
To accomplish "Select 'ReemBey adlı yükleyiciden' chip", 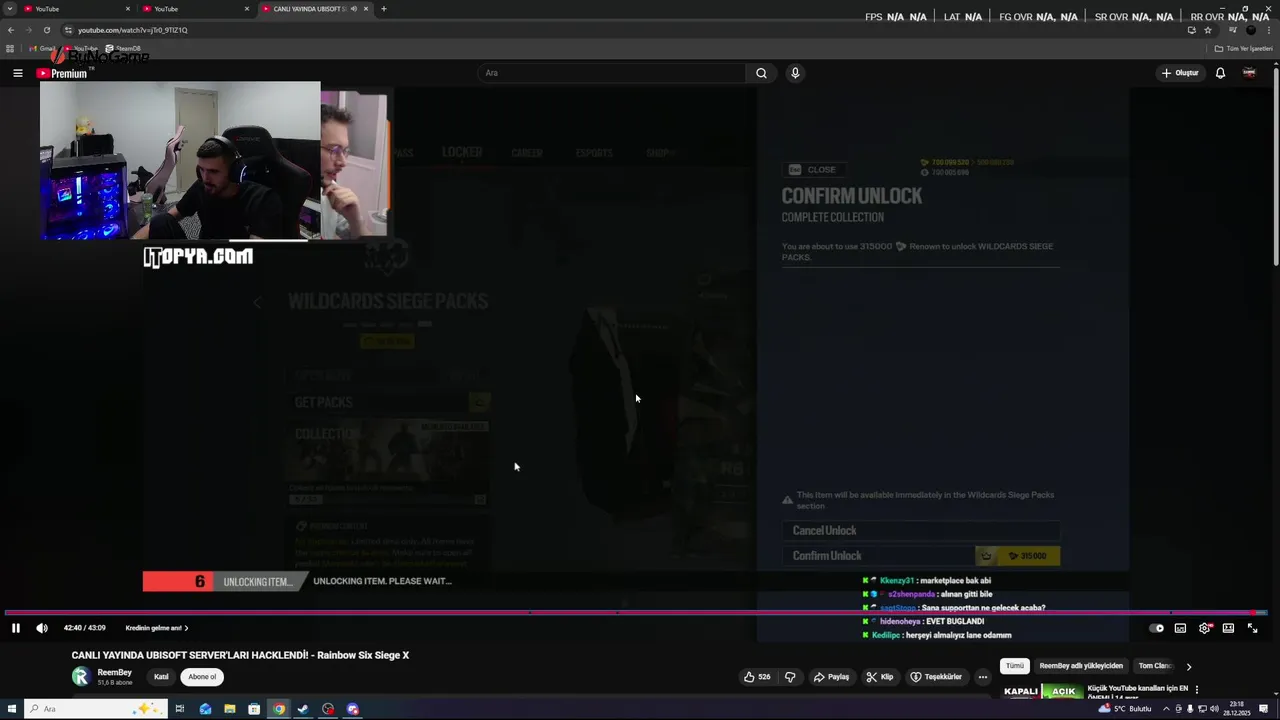I will pos(1081,666).
